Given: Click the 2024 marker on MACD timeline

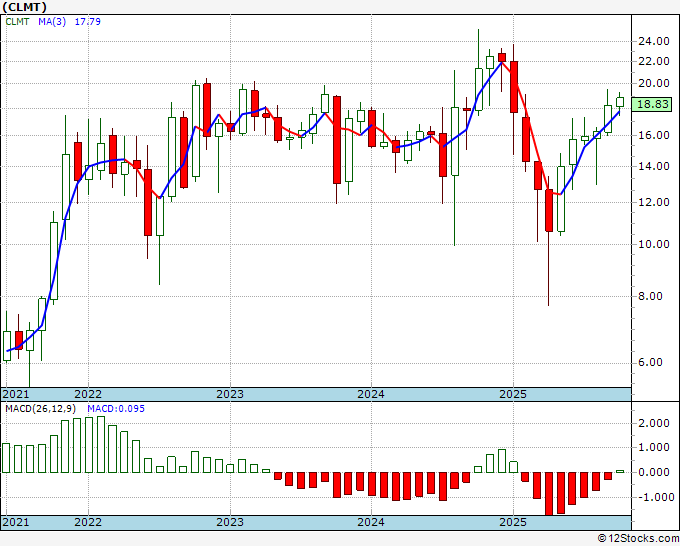Looking at the screenshot, I should (371, 522).
